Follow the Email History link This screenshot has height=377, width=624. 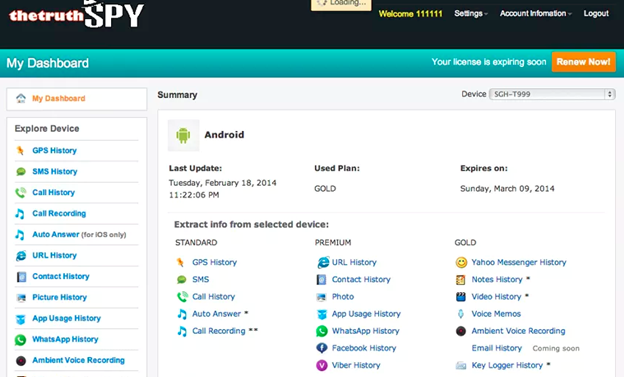pos(497,348)
